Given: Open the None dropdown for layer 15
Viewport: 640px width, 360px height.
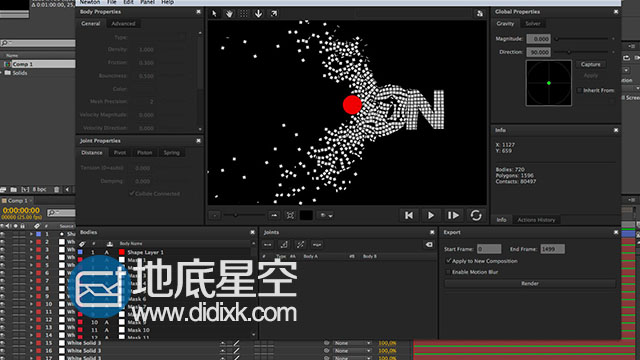Looking at the screenshot, I should click(352, 343).
